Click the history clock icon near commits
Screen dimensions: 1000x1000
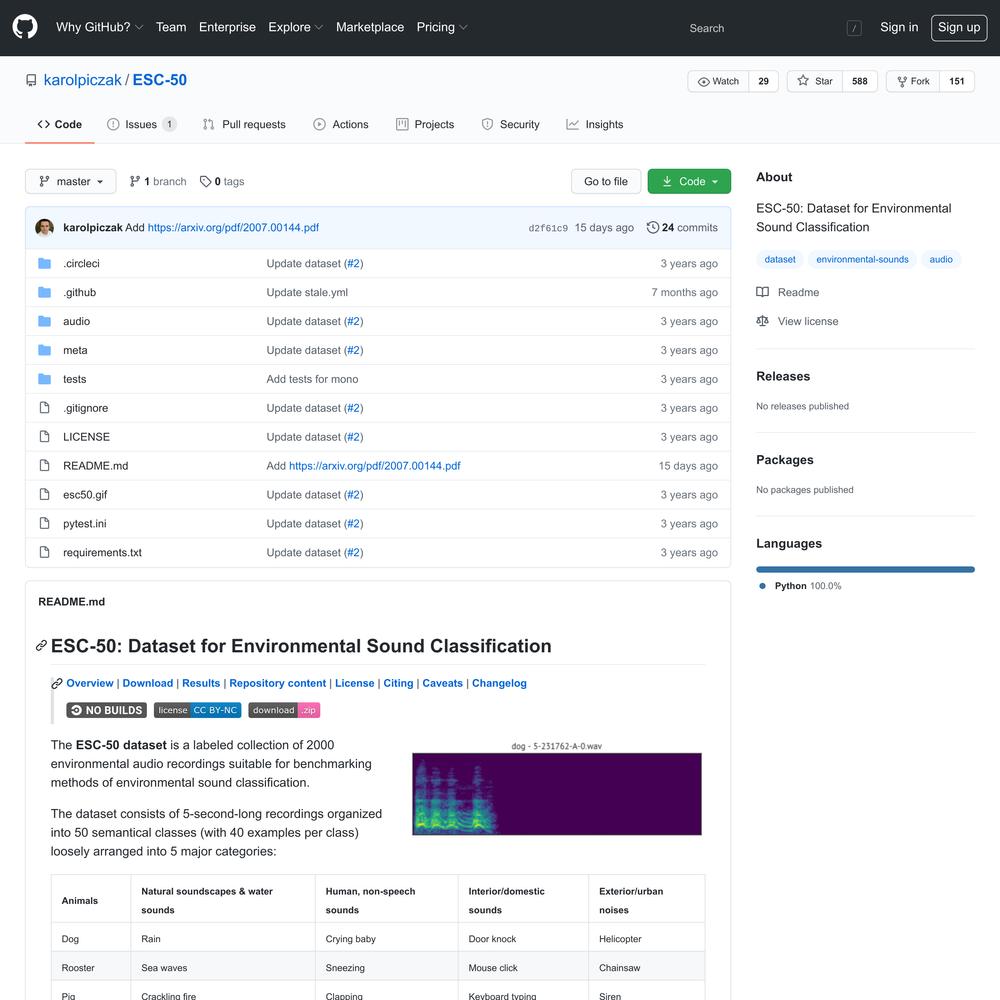pyautogui.click(x=652, y=228)
